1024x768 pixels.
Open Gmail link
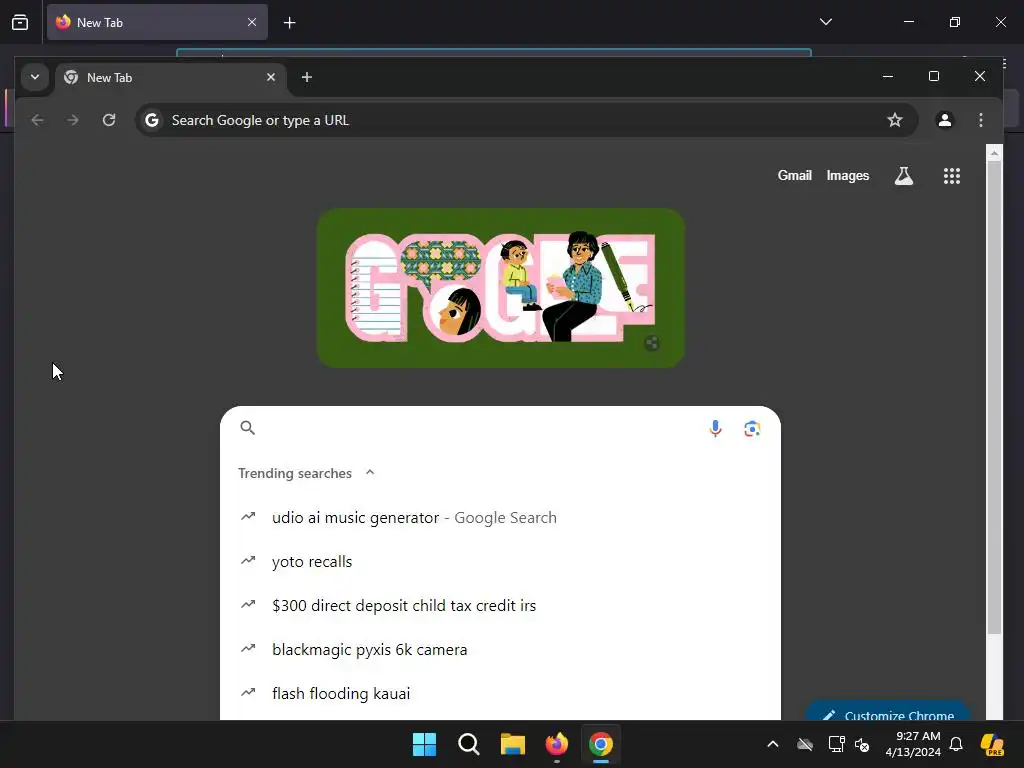(794, 176)
